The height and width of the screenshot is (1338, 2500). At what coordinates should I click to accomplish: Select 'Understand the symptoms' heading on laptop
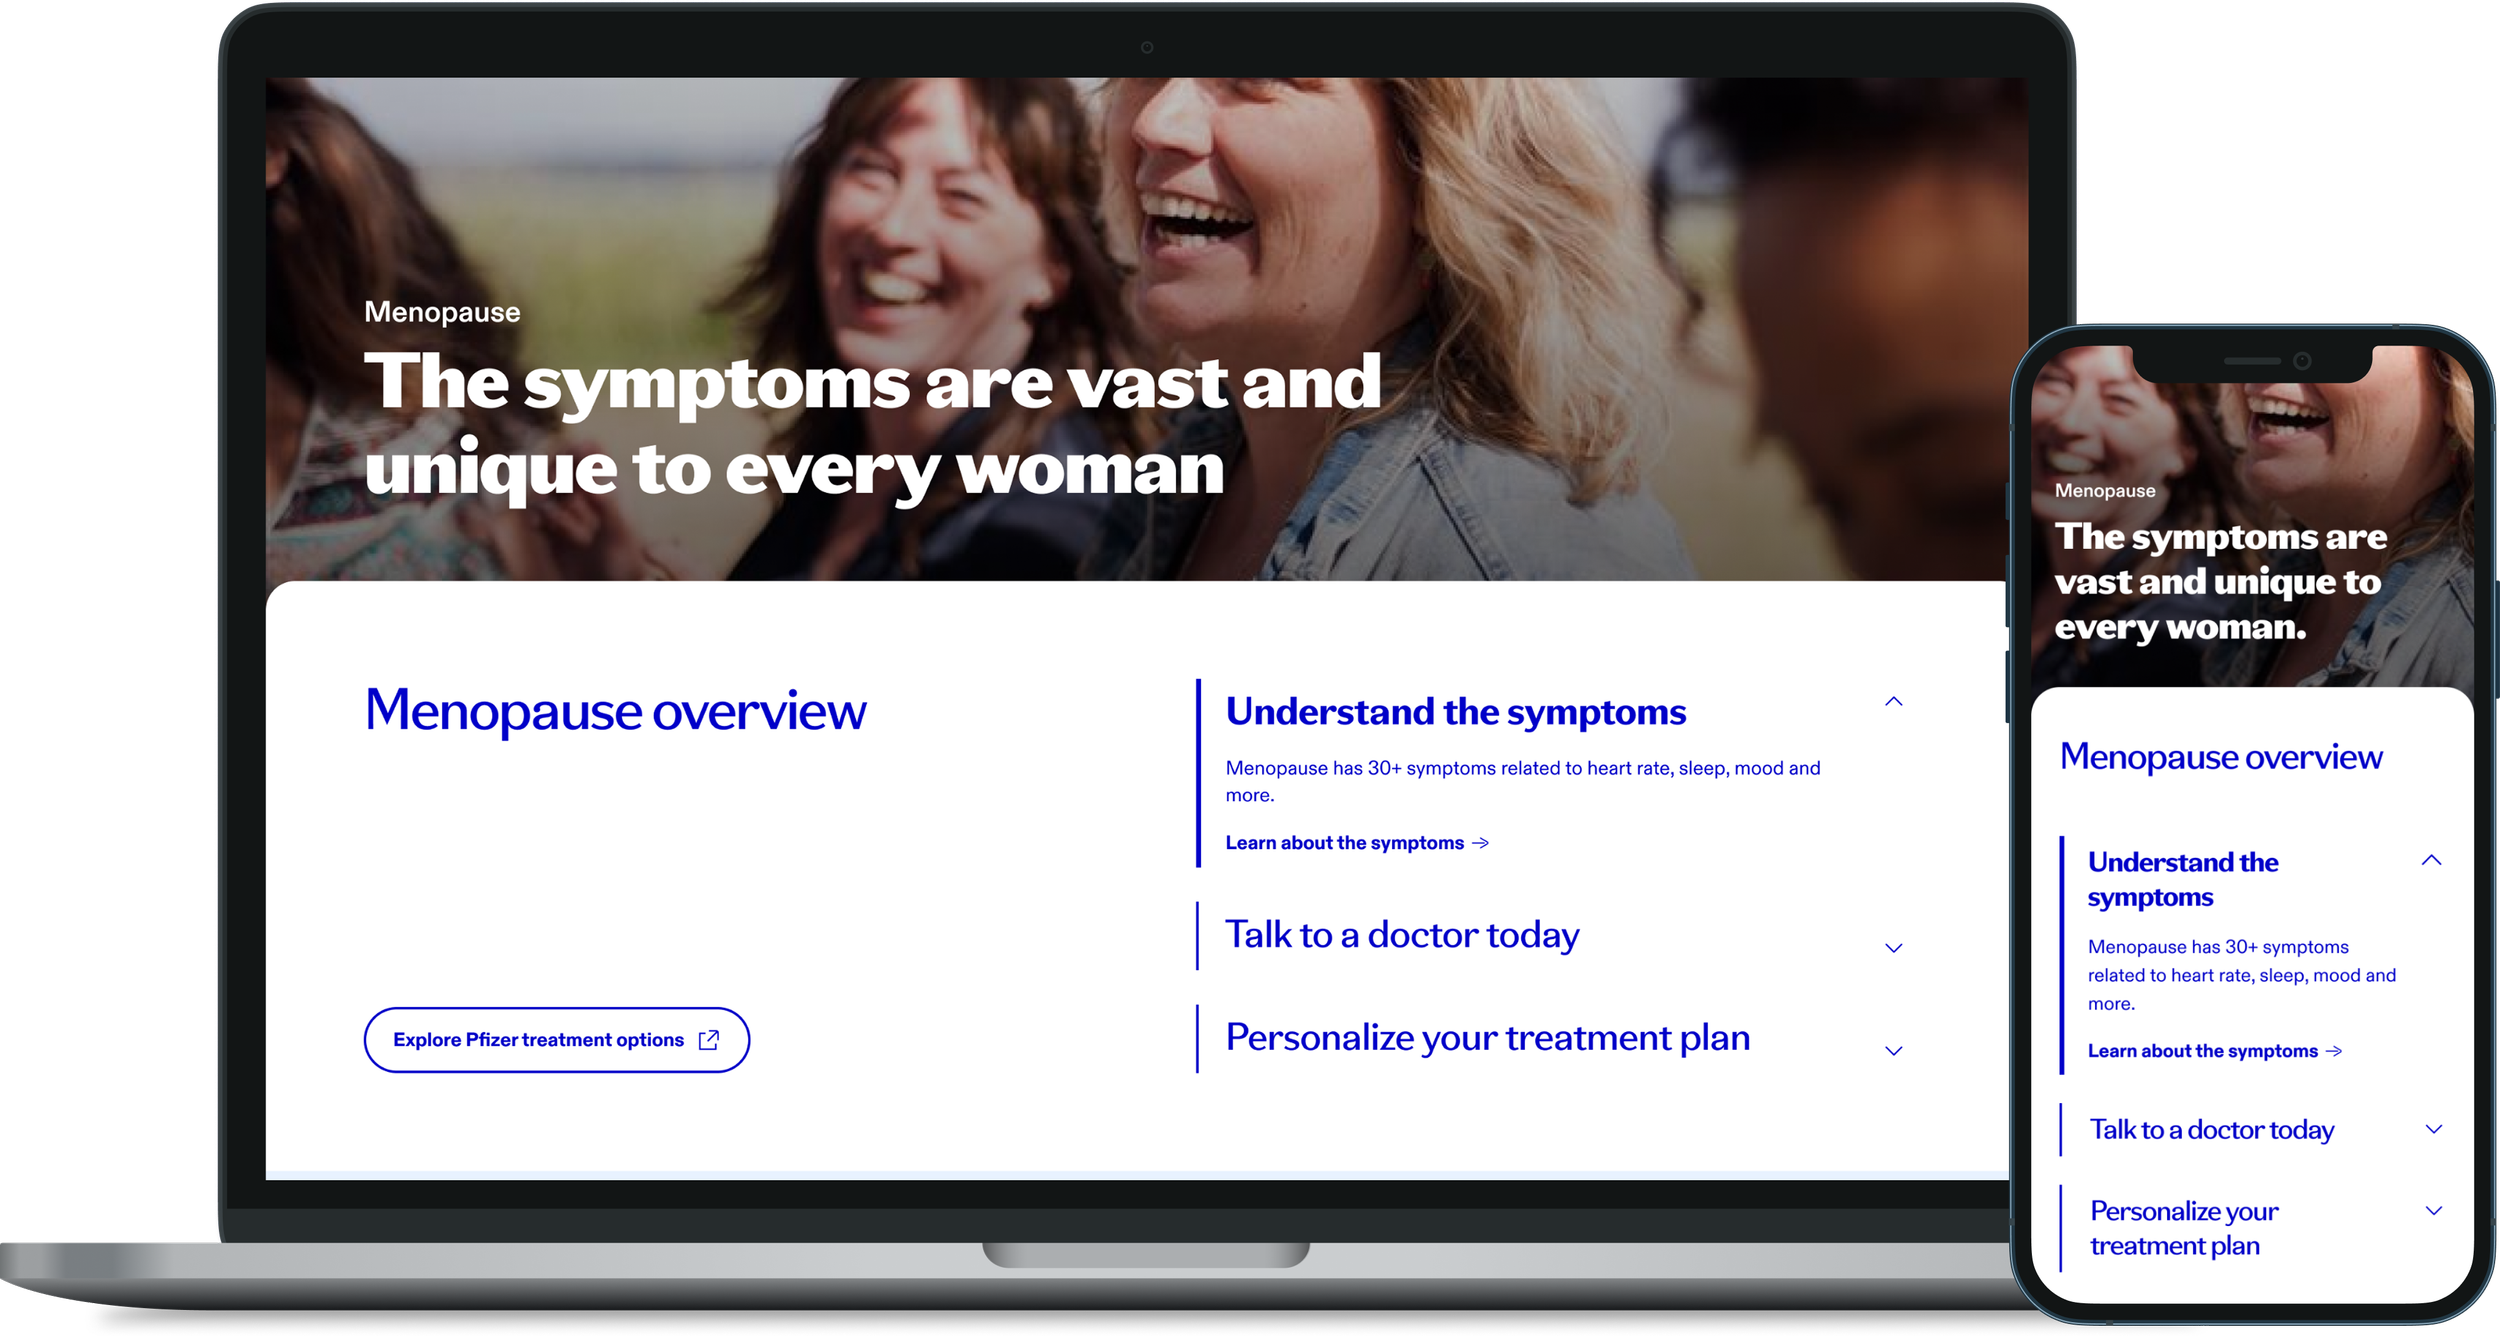pos(1455,712)
